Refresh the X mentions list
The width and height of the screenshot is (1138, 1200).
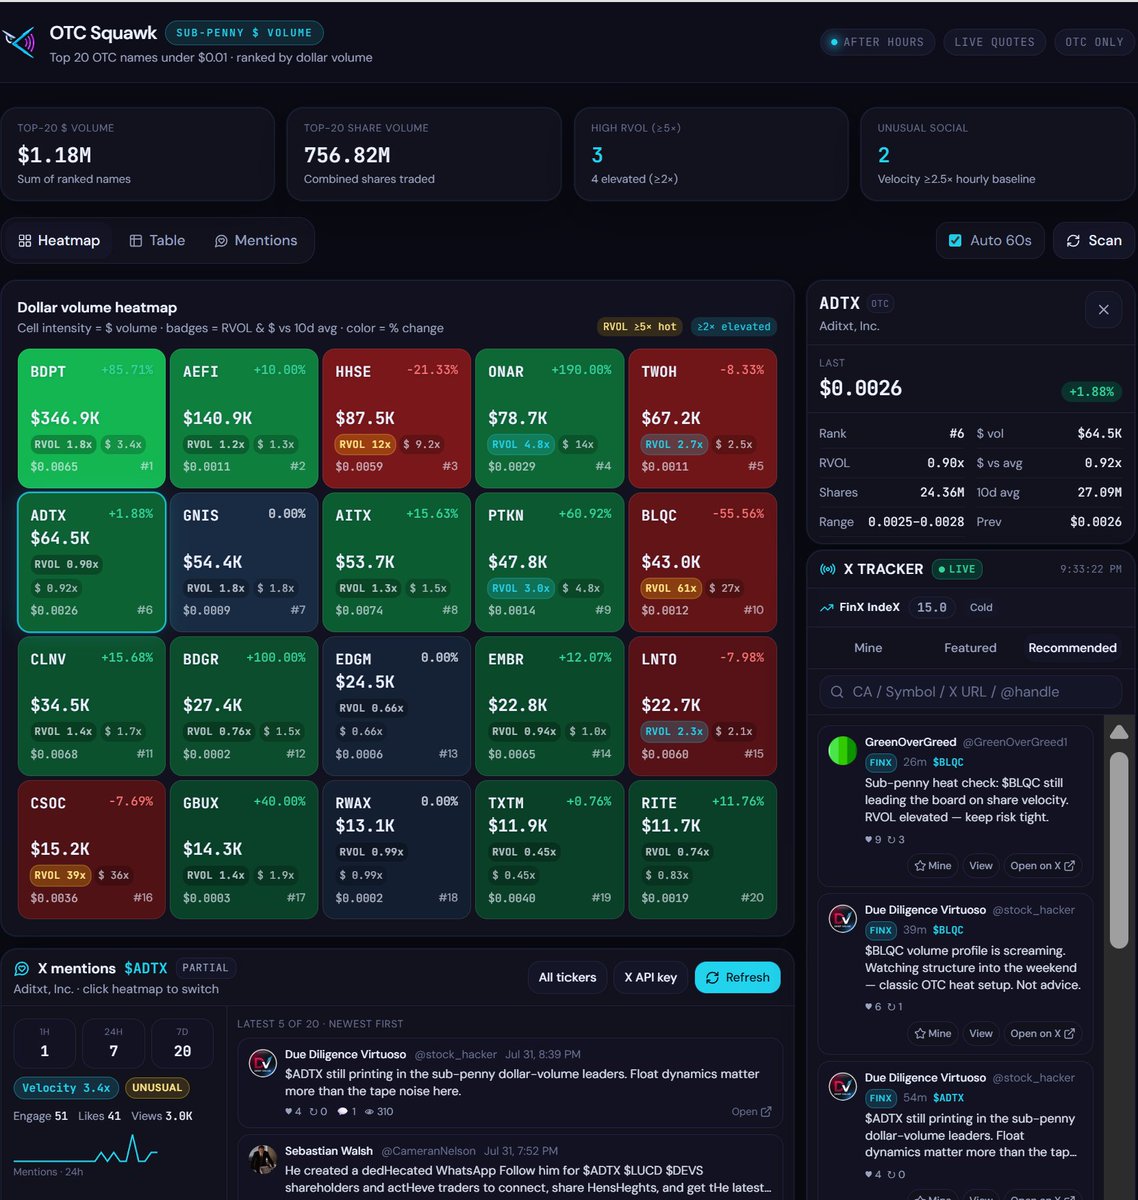click(x=738, y=978)
